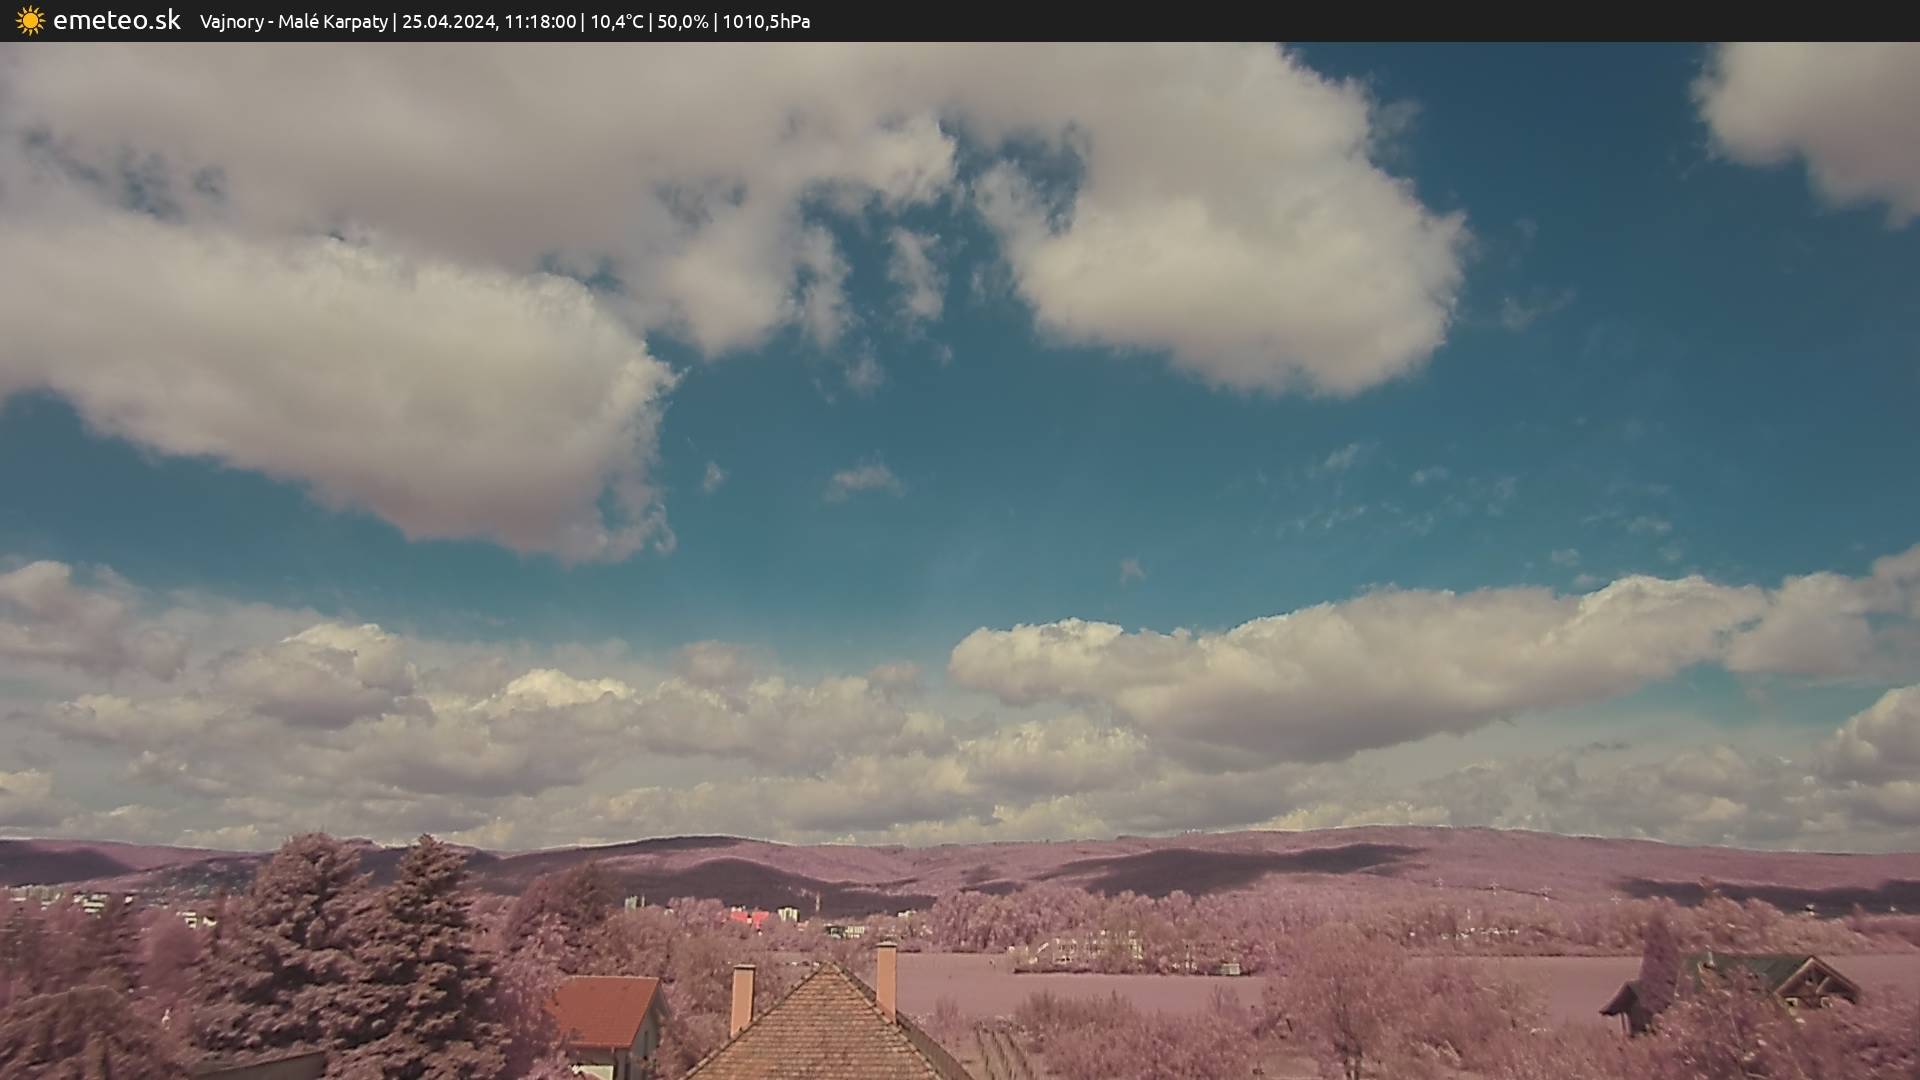Click the 1010,5hPa pressure reading
Viewport: 1920px width, 1080px height.
coord(766,21)
